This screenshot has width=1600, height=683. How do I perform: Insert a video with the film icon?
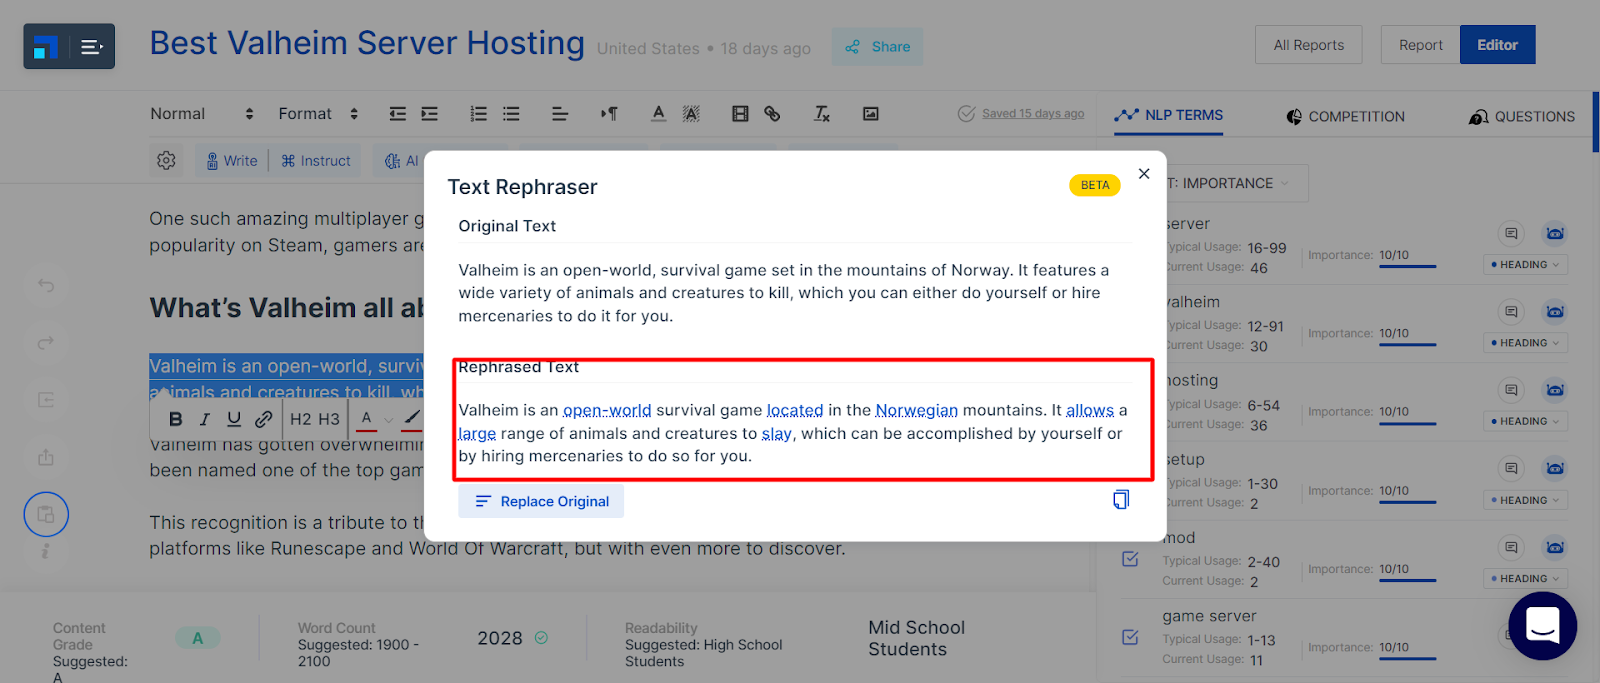[740, 114]
